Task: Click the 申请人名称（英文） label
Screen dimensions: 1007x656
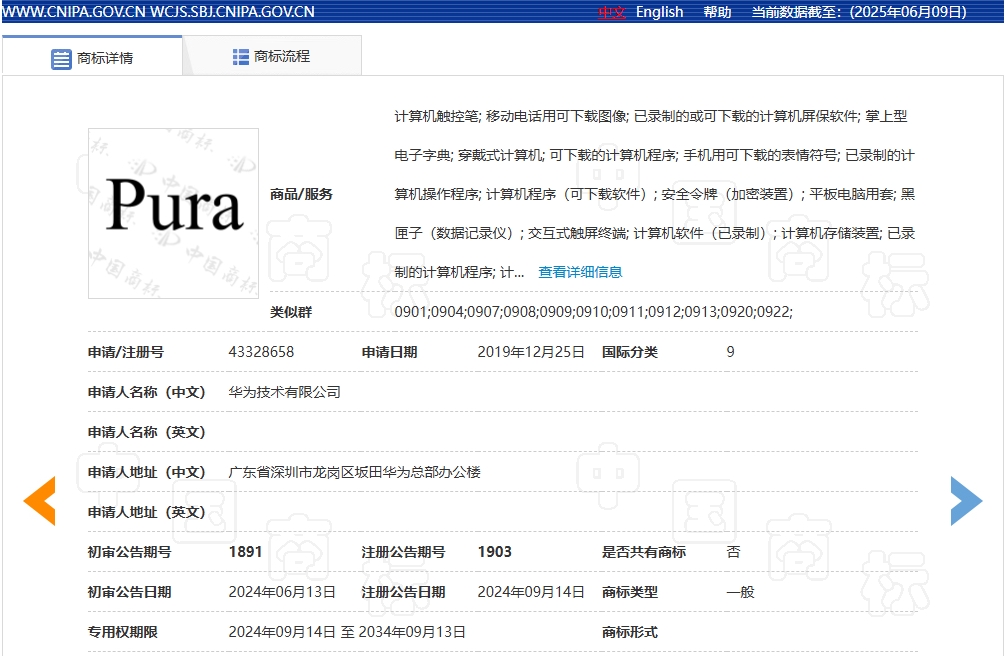Action: tap(146, 432)
